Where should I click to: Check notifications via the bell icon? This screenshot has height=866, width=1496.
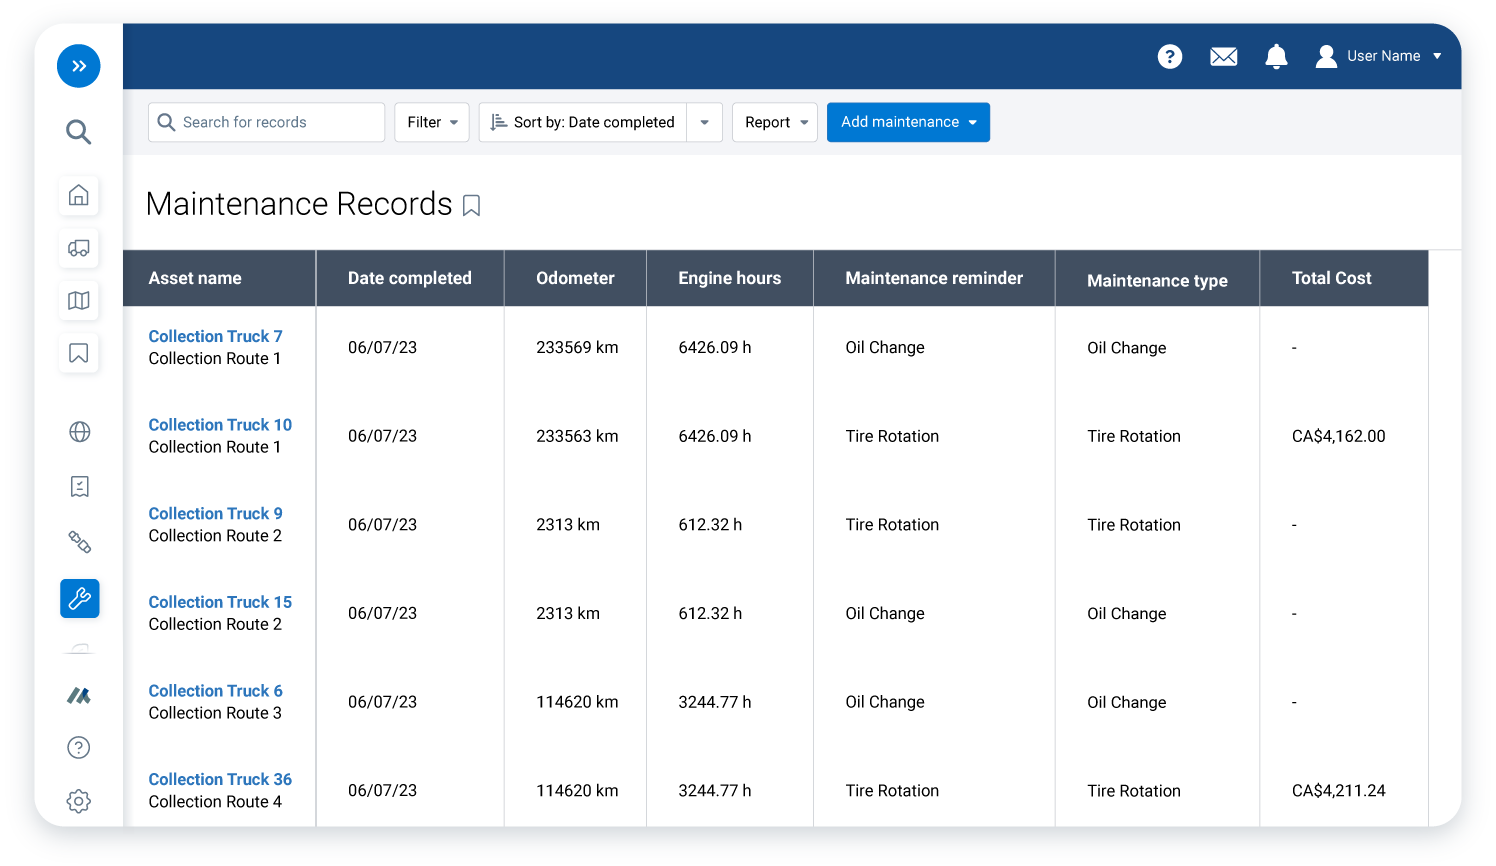pyautogui.click(x=1276, y=56)
